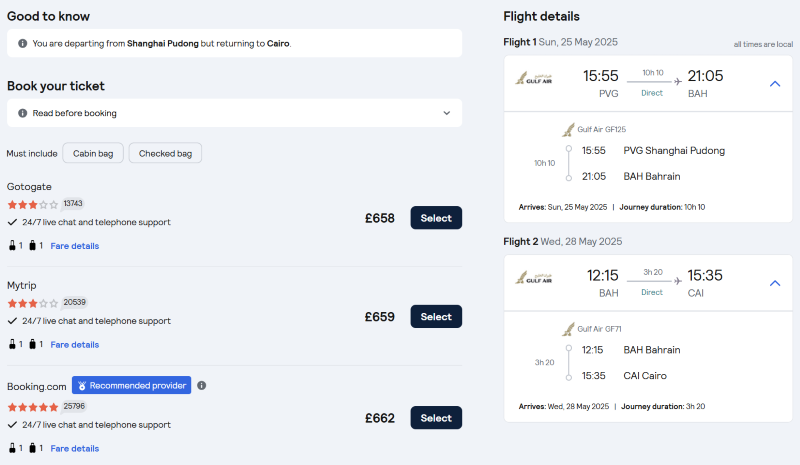Open Fare details for Mytrip
Viewport: 800px width, 465px height.
[x=74, y=345]
